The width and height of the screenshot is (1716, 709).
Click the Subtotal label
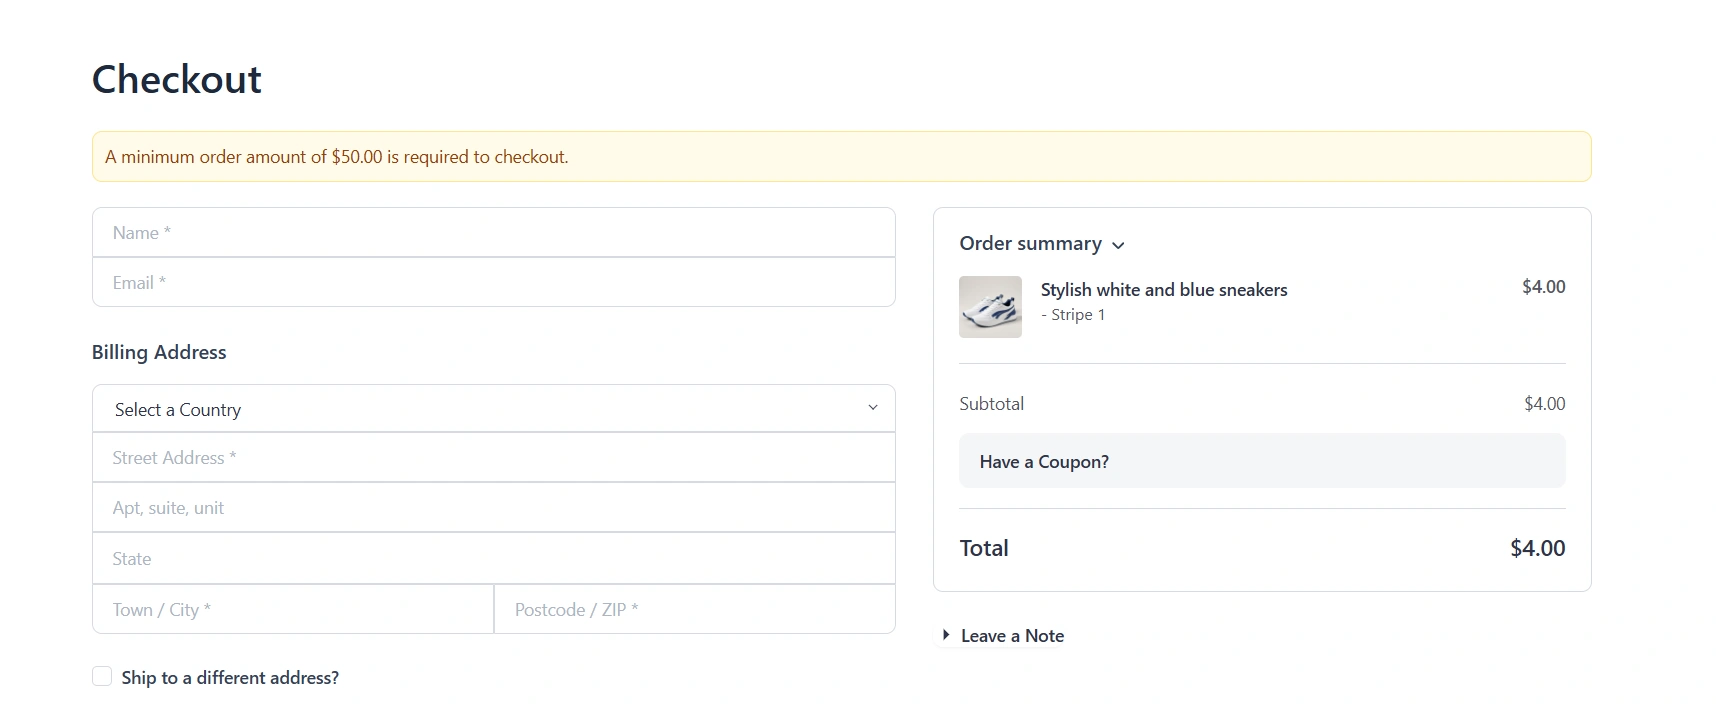991,403
